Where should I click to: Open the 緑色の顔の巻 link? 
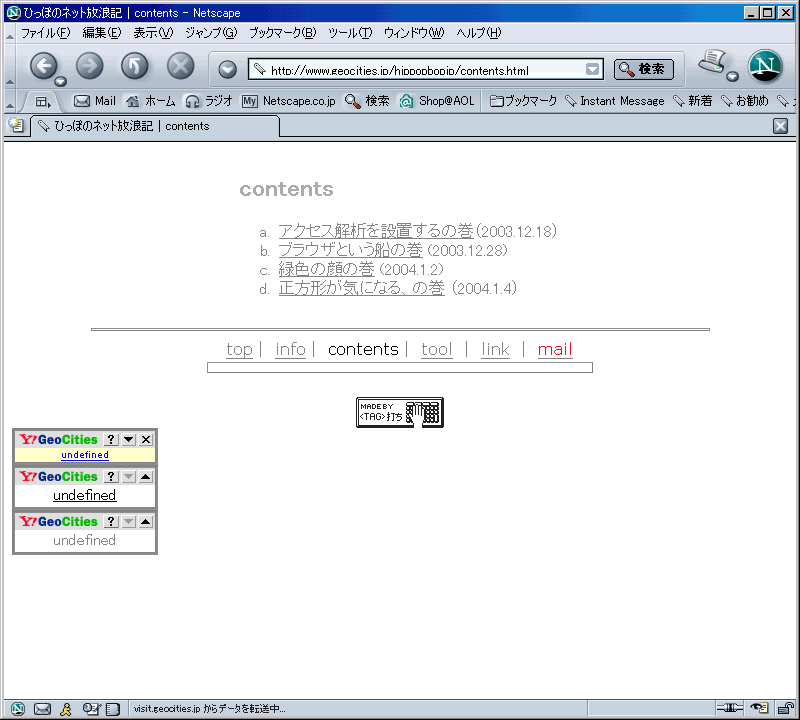(x=327, y=269)
